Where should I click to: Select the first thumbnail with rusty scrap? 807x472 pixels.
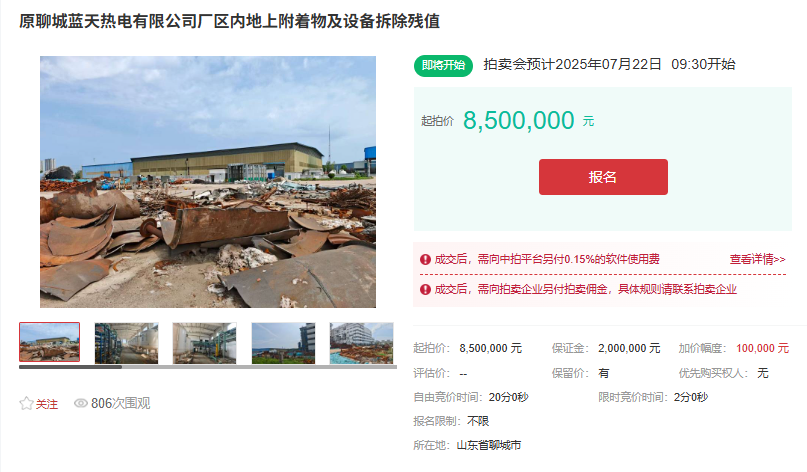coord(49,342)
